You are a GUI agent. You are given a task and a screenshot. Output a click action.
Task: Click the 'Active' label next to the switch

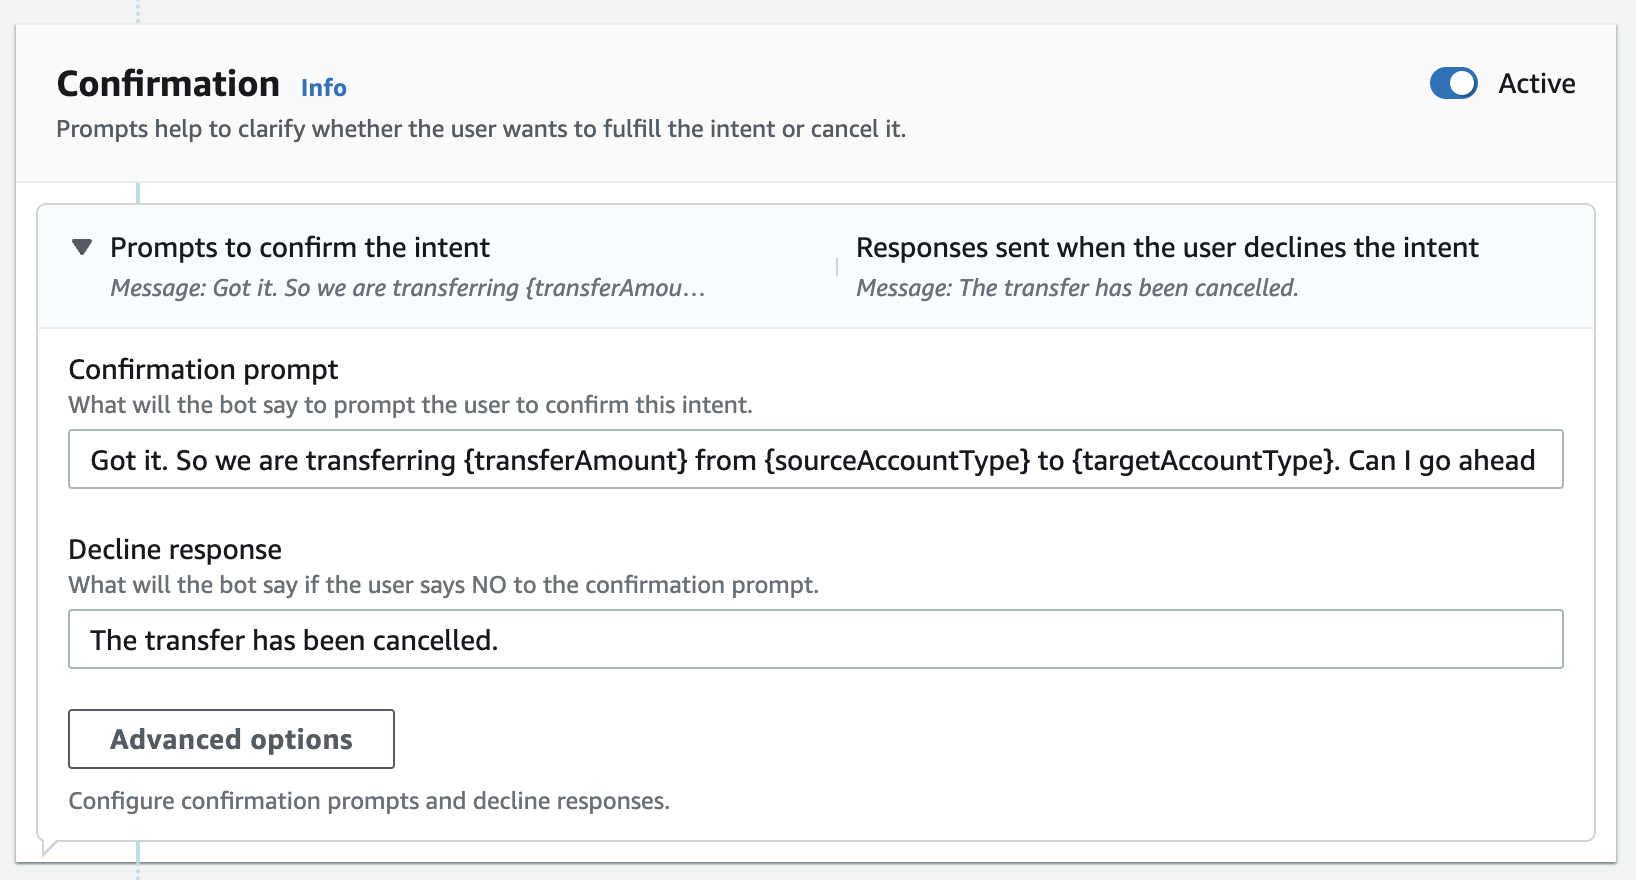pyautogui.click(x=1536, y=84)
